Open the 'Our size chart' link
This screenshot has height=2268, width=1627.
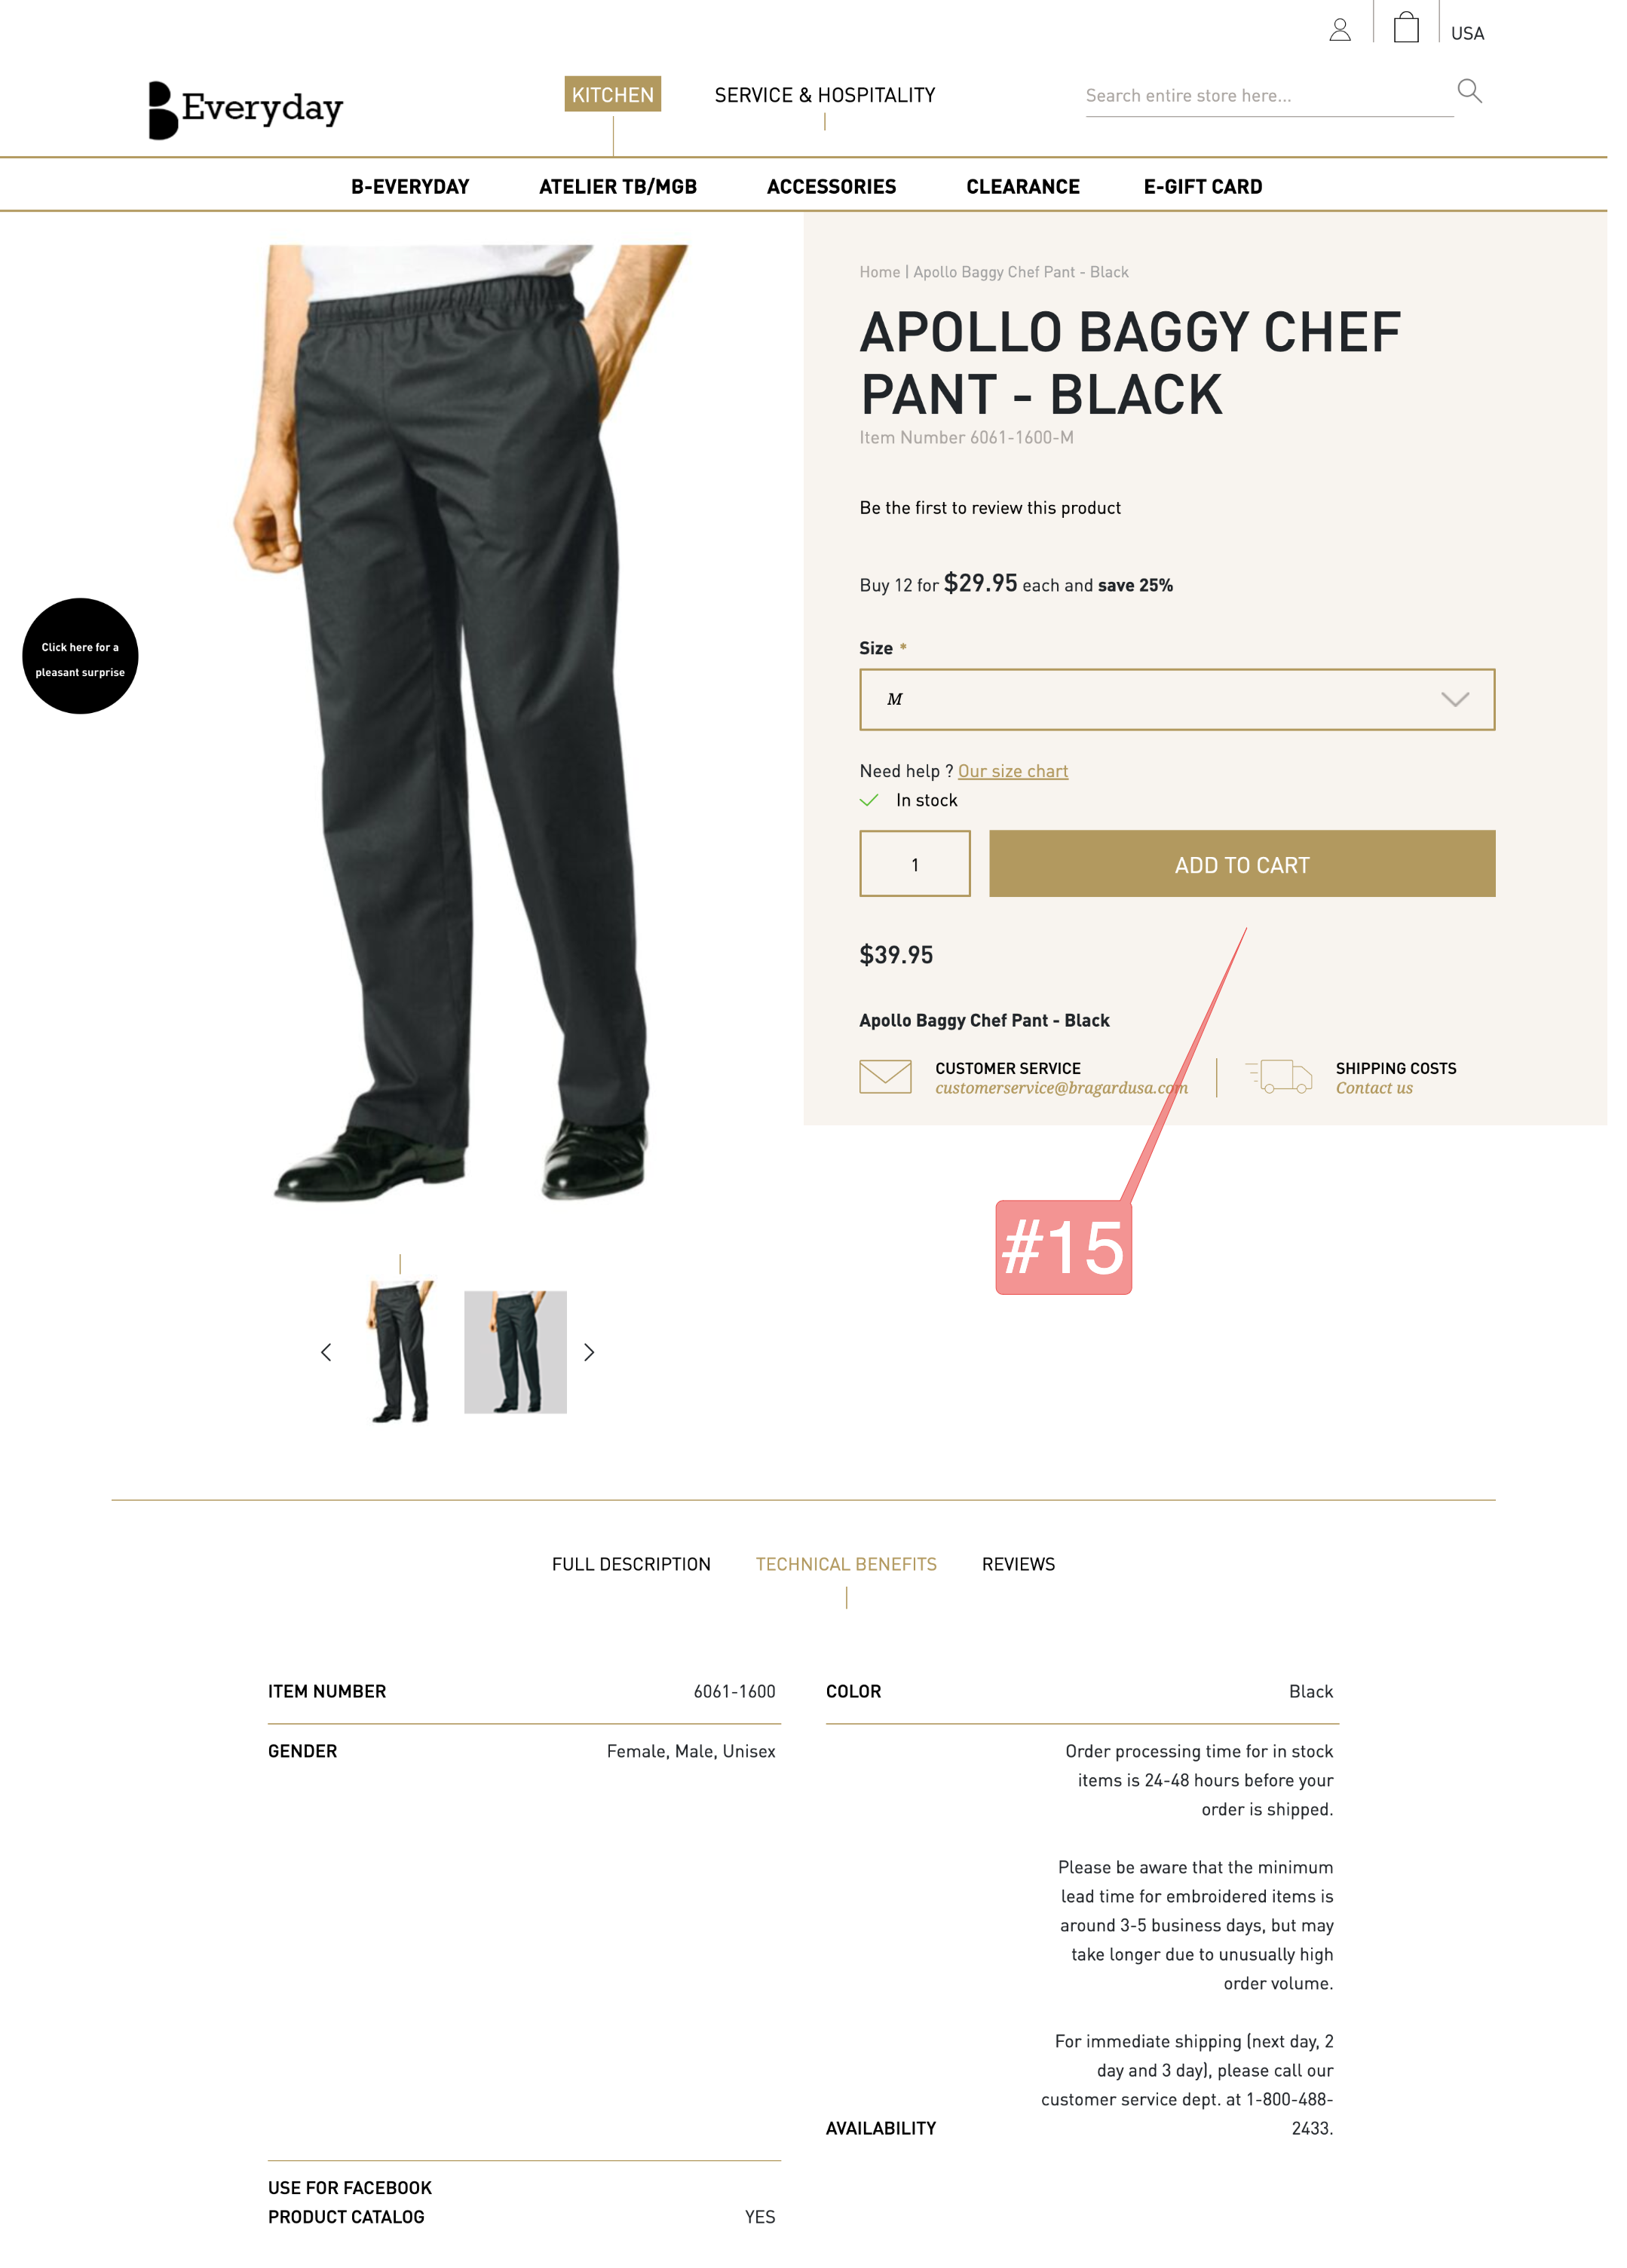[x=1012, y=771]
